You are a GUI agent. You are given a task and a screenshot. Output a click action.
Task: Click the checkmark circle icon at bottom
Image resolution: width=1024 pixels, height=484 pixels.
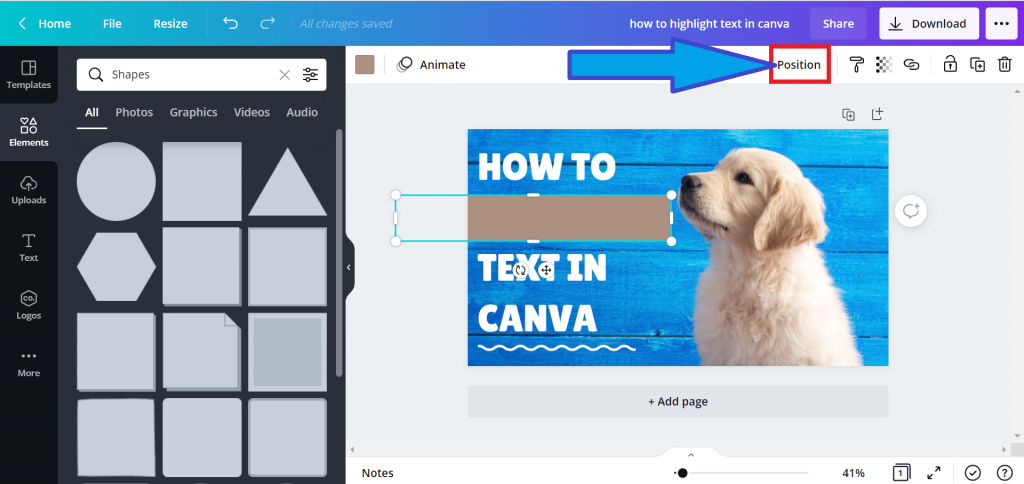click(x=972, y=472)
